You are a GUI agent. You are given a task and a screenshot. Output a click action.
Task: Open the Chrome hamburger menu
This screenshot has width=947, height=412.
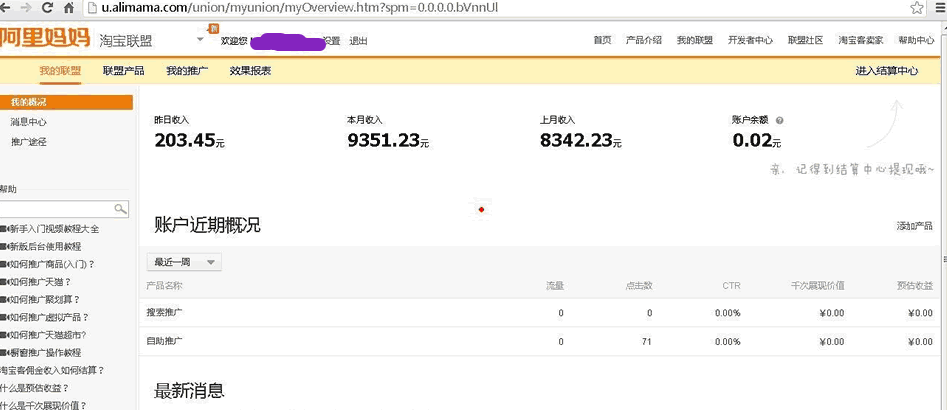point(939,8)
